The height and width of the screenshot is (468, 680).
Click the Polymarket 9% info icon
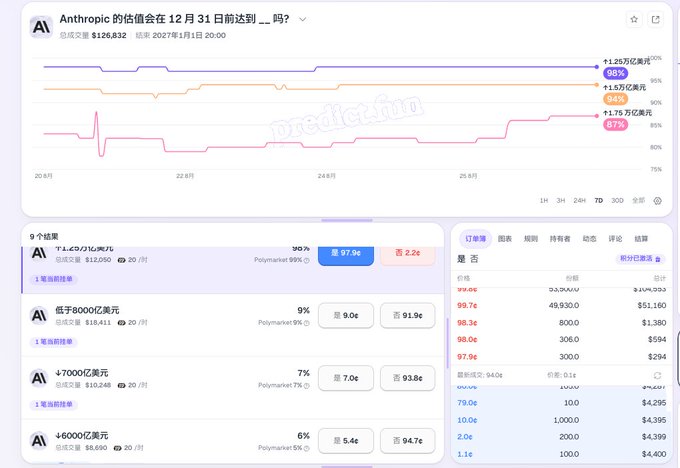[x=307, y=323]
